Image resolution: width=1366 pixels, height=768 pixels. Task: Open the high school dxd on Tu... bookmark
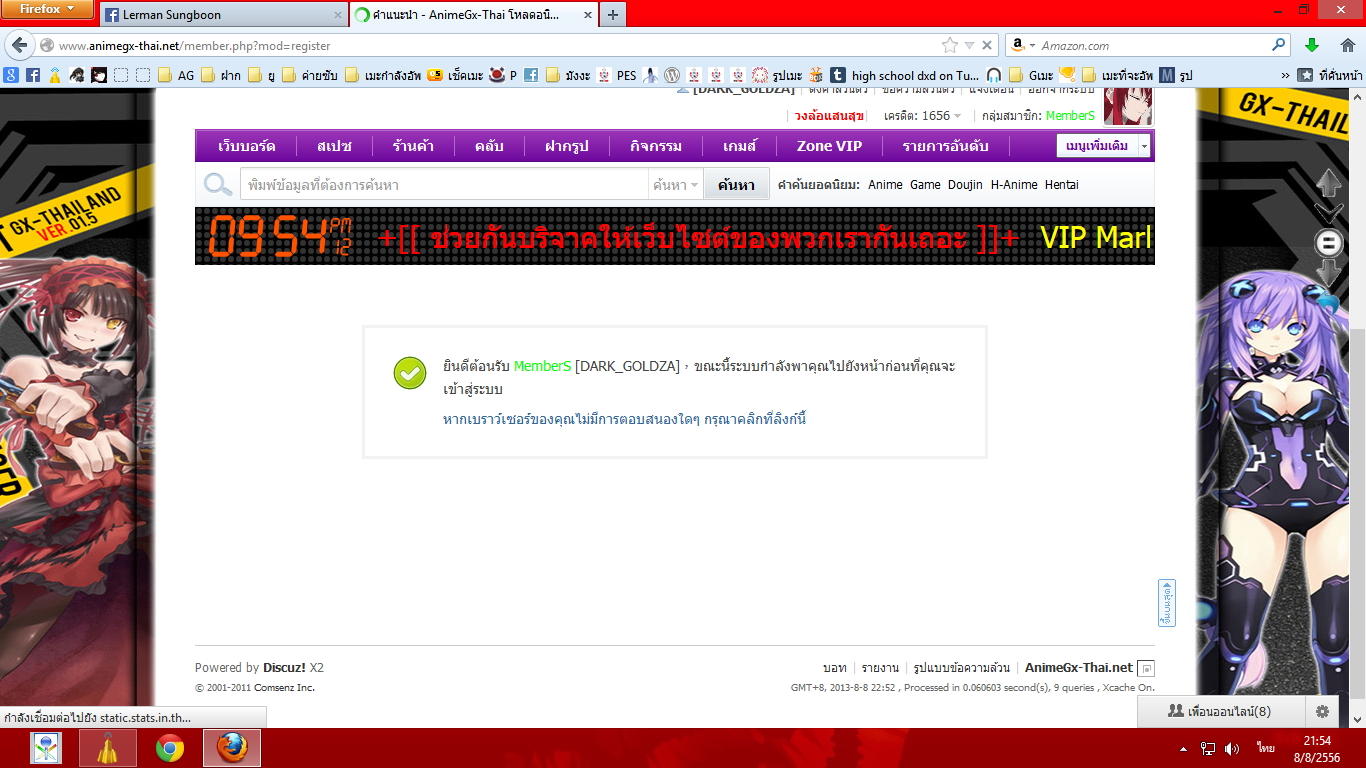905,75
